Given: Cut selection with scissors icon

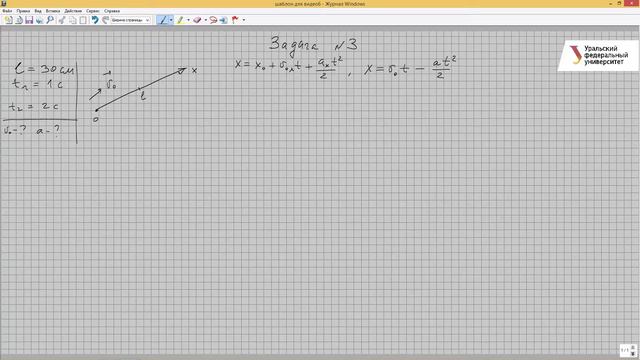Looking at the screenshot, I should pos(62,20).
